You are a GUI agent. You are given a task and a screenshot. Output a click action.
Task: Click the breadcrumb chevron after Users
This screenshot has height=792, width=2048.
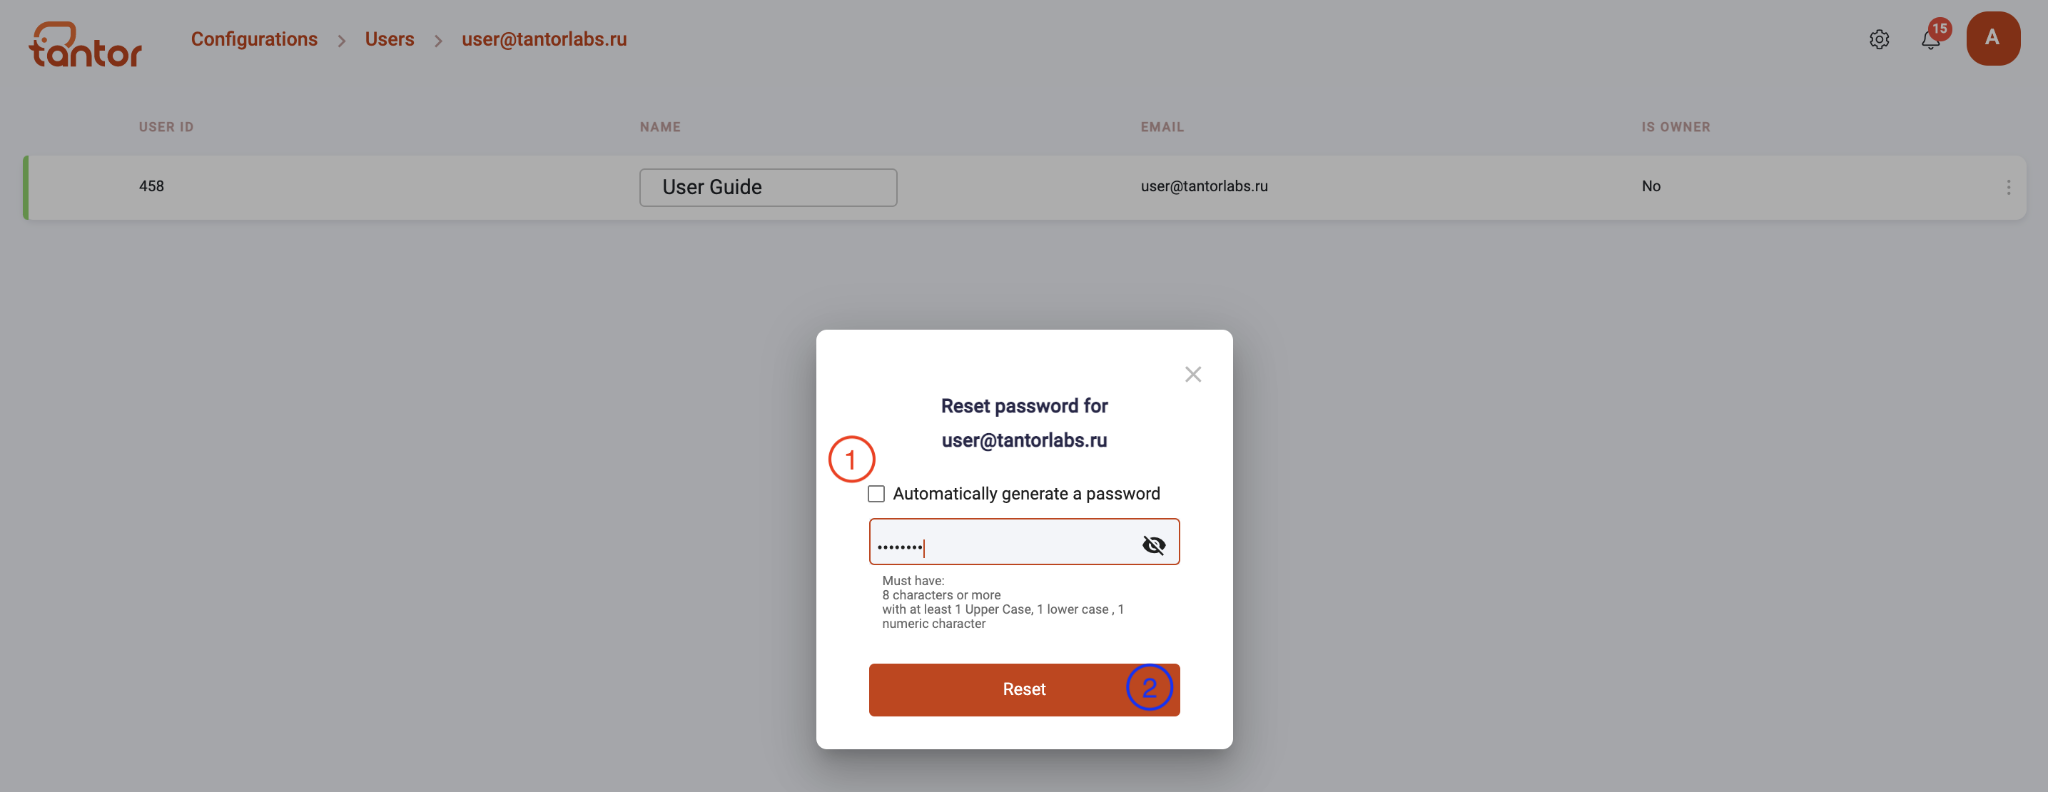click(x=438, y=41)
